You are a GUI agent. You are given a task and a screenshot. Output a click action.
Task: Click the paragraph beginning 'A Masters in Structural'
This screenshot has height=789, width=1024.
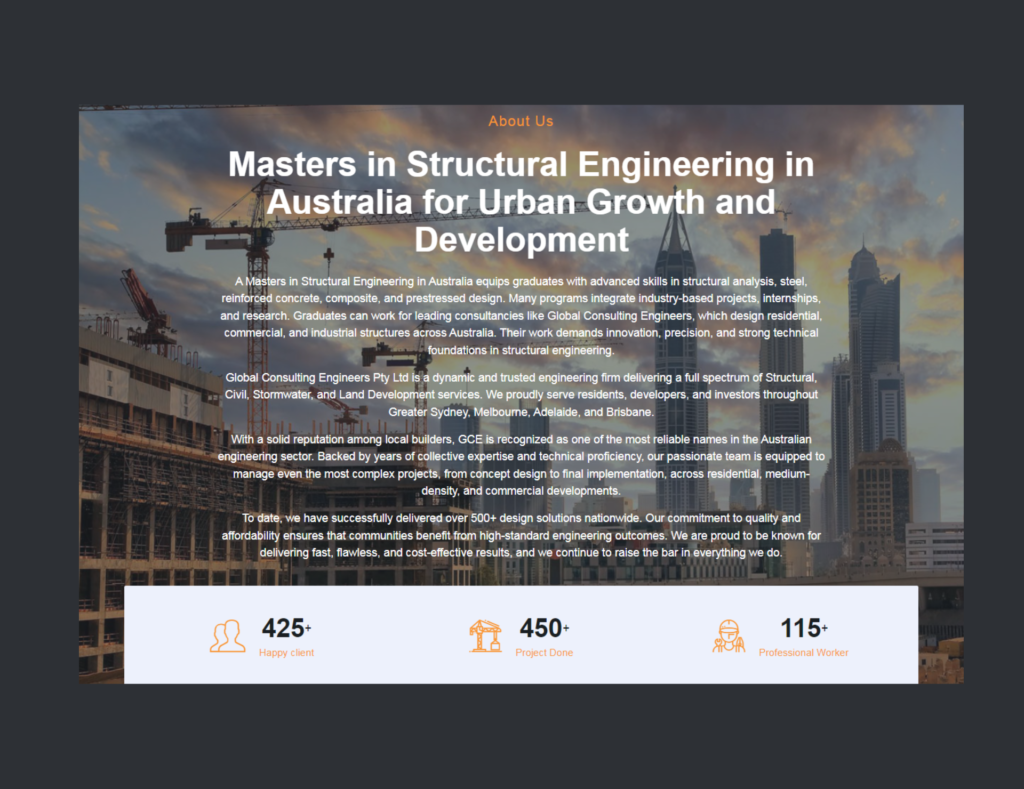coord(520,316)
